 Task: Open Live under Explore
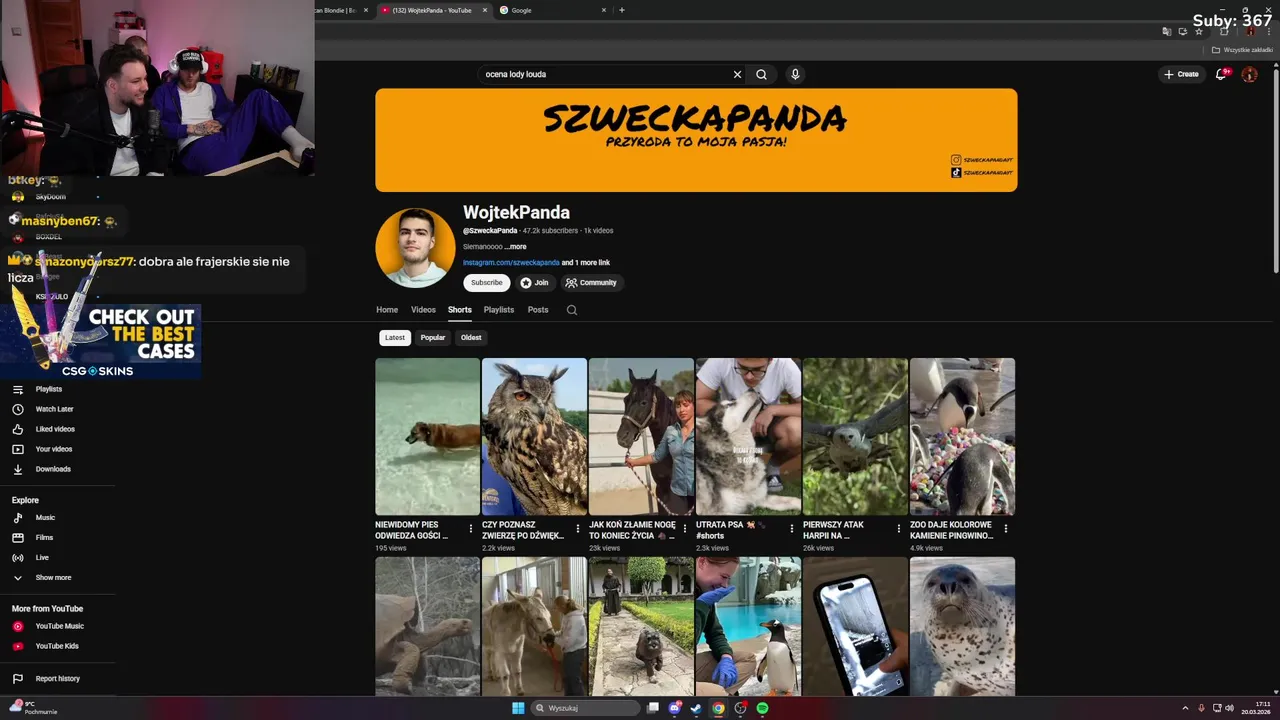[42, 558]
